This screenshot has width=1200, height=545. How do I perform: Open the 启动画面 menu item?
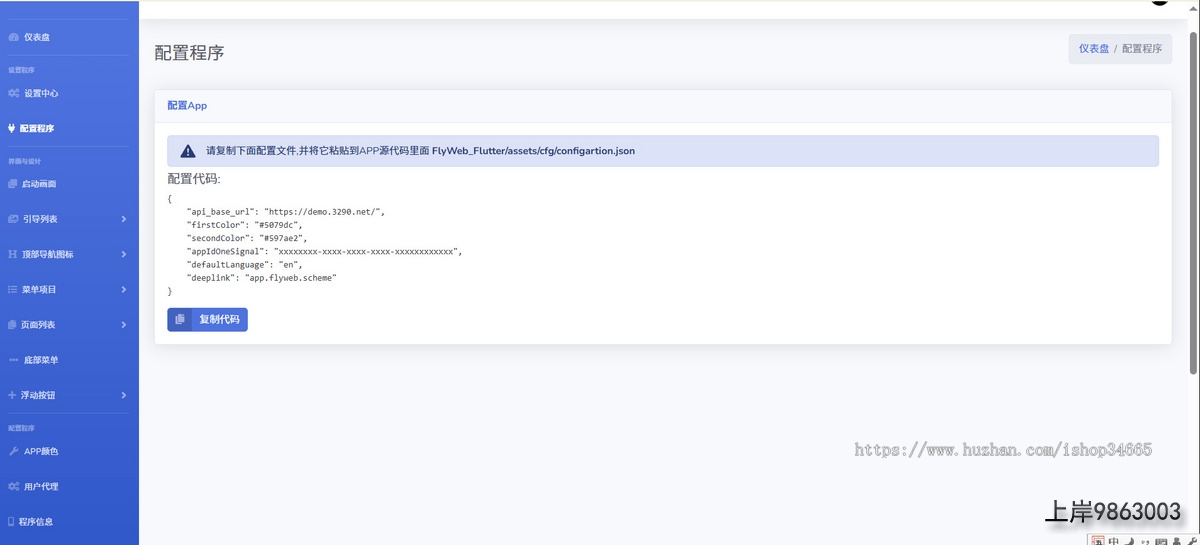(39, 184)
